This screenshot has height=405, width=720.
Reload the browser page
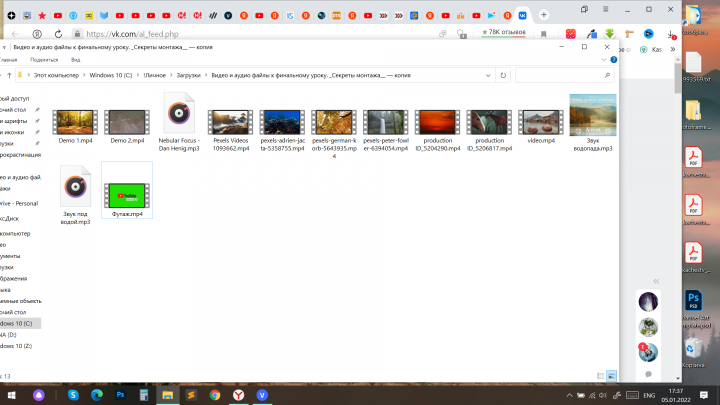[x=58, y=34]
